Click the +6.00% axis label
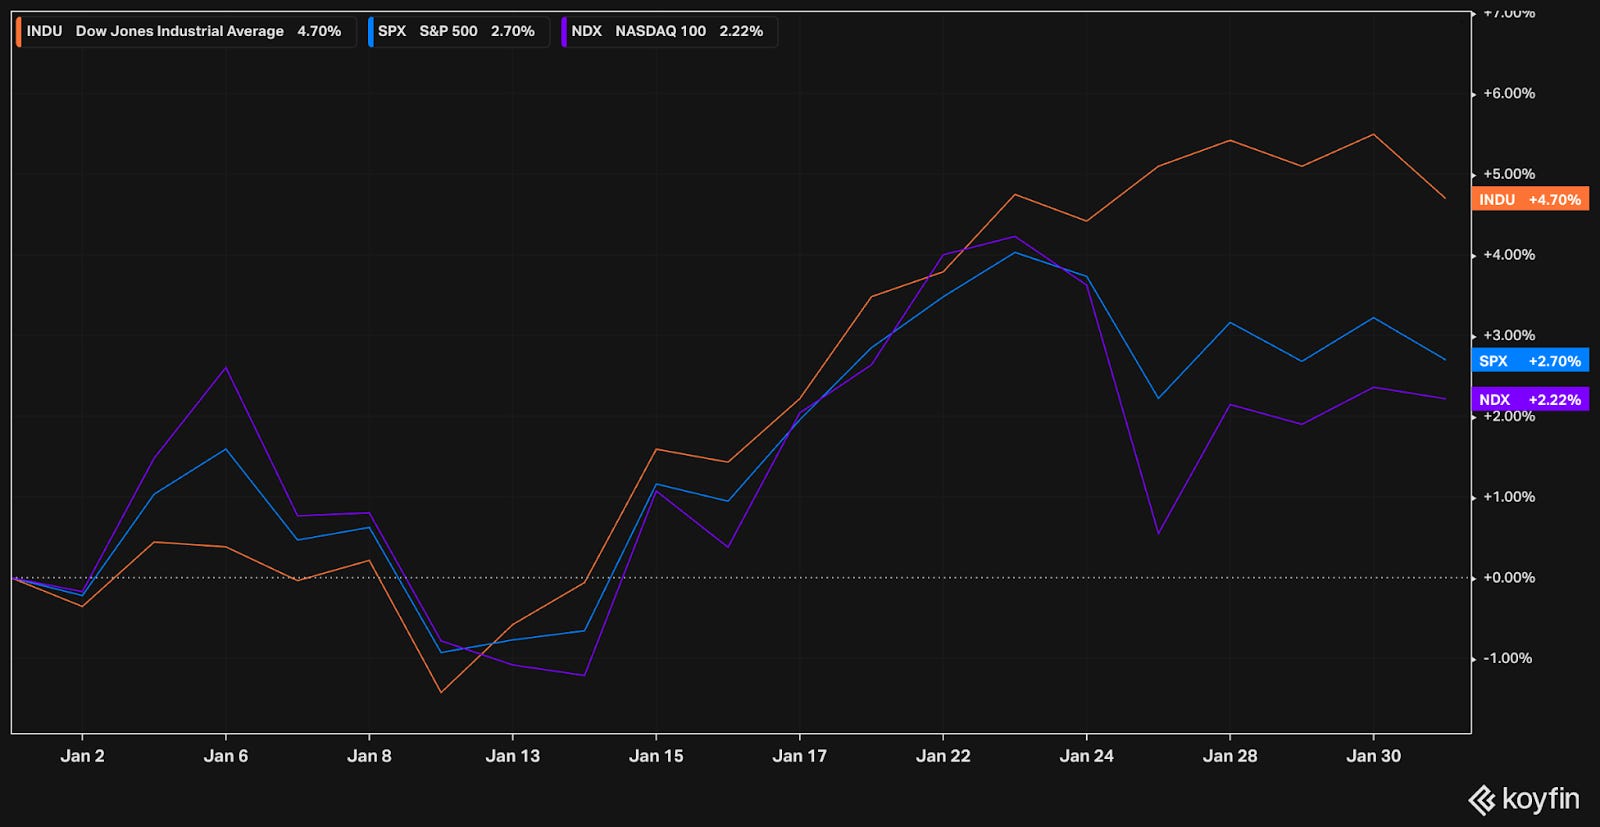Screen dimensions: 1600x827 point(1509,93)
